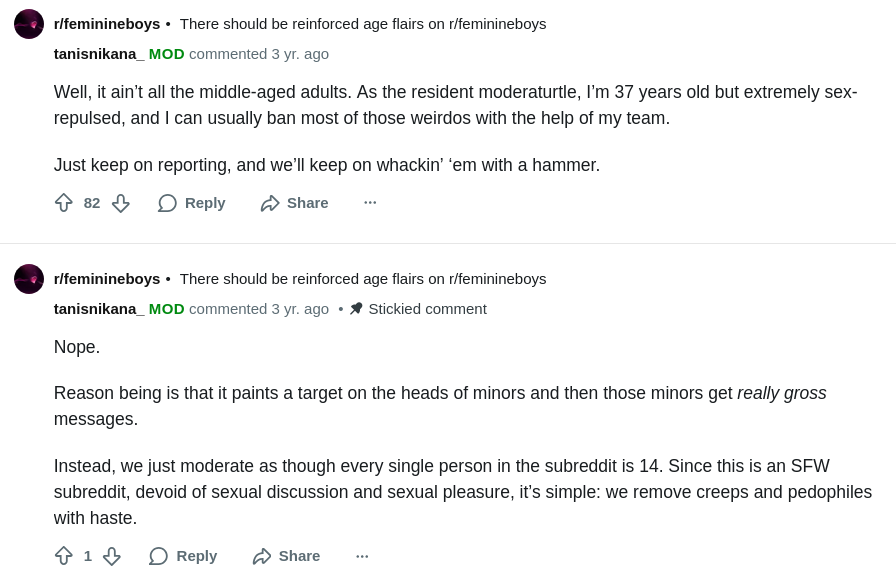Downvote the first comment with 82 points
Screen dimensions: 896x580
click(x=120, y=203)
